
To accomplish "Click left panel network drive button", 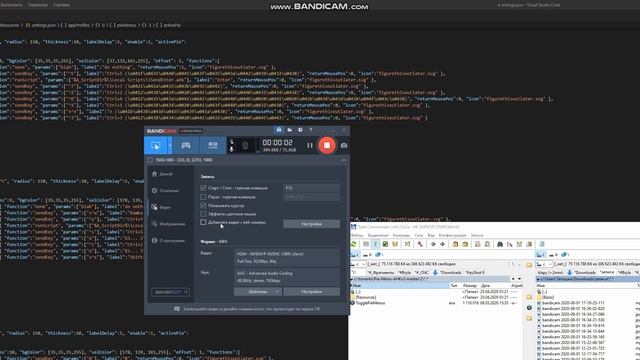I will point(379,254).
